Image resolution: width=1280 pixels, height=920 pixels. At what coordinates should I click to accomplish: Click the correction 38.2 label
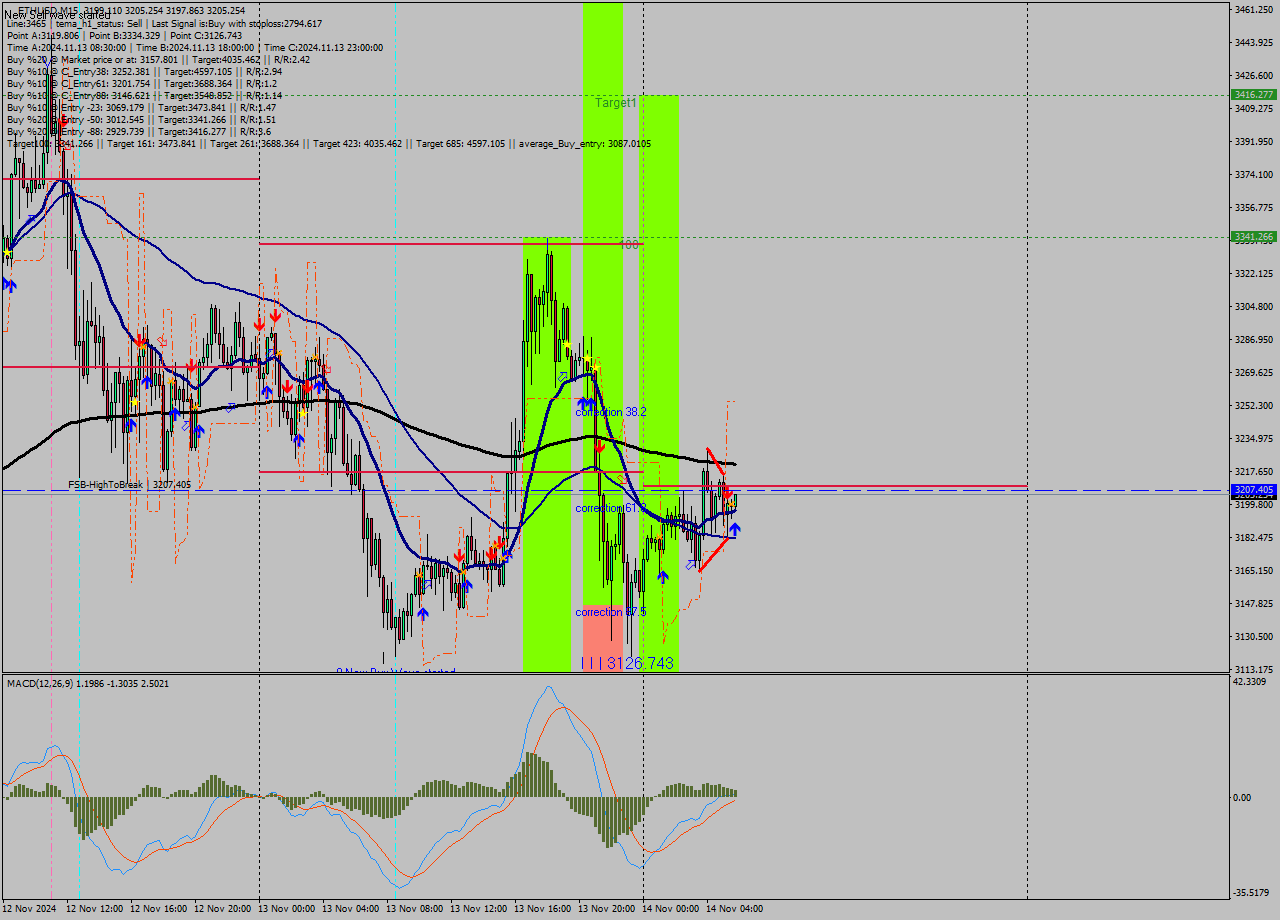click(611, 412)
